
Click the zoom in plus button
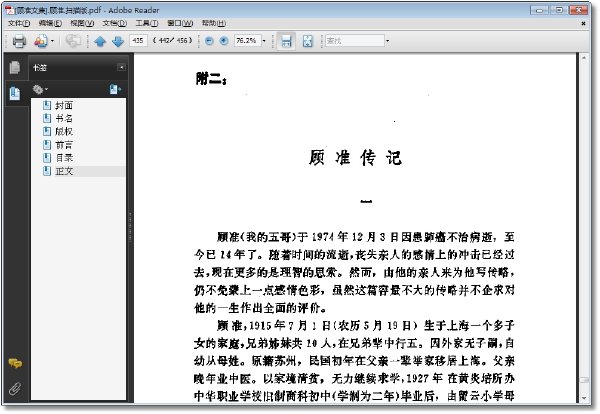(224, 41)
